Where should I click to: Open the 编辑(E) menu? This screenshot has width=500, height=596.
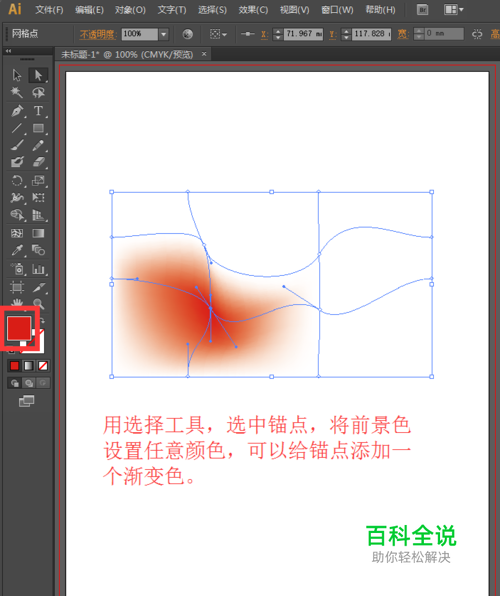[89, 10]
